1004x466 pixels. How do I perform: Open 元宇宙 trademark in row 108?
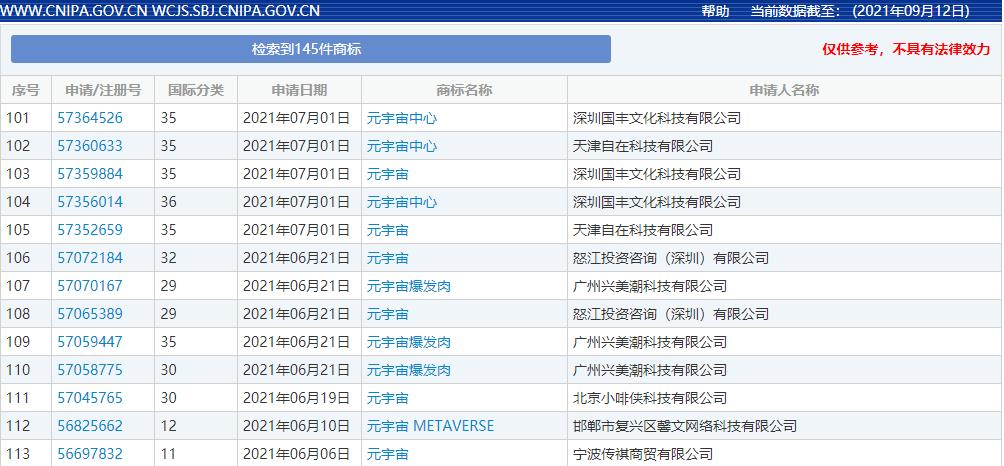387,314
